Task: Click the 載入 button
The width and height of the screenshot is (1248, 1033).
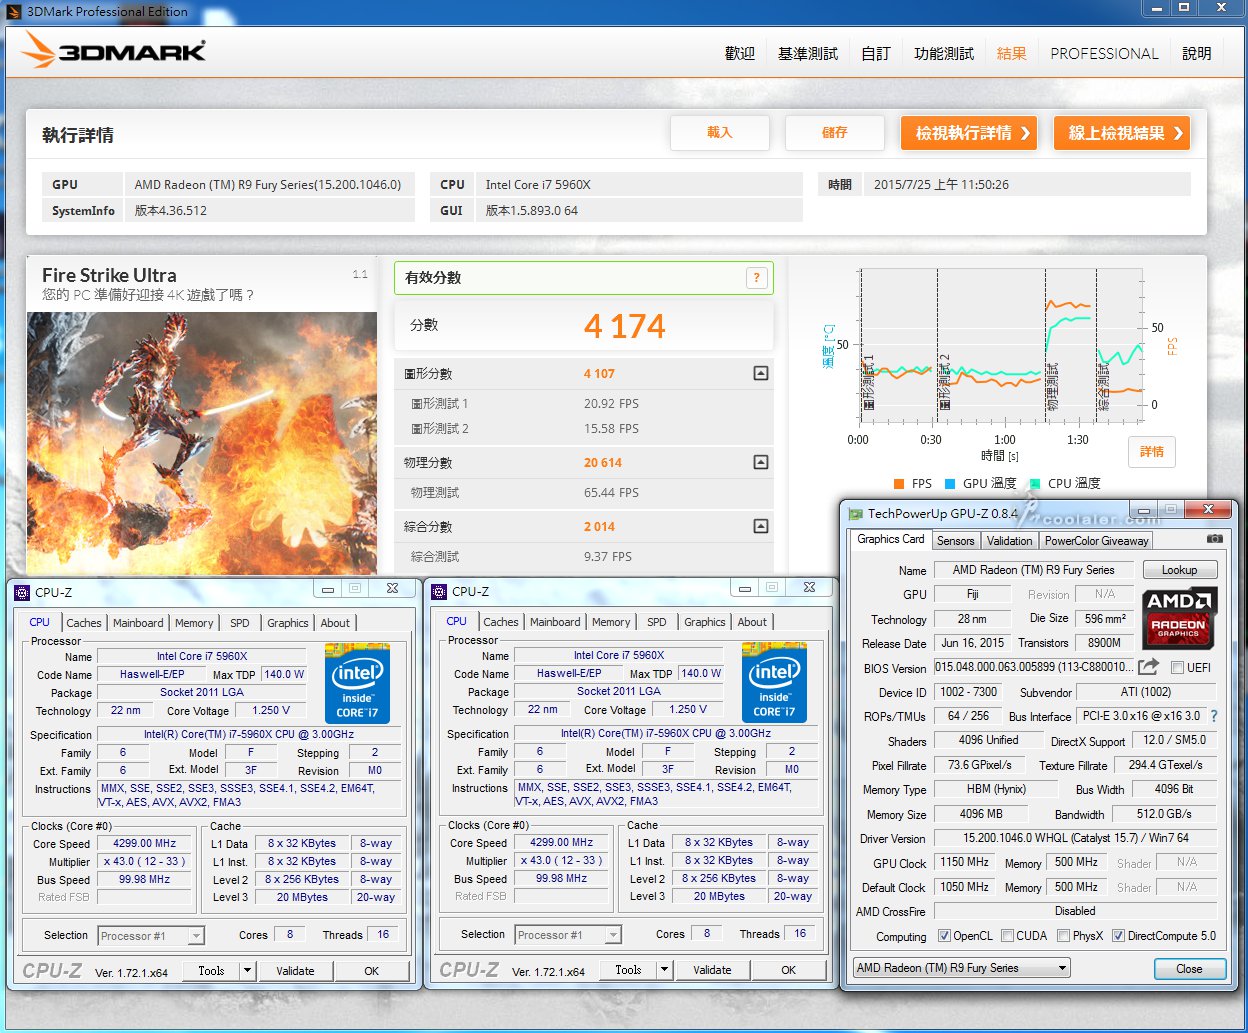Action: click(720, 133)
